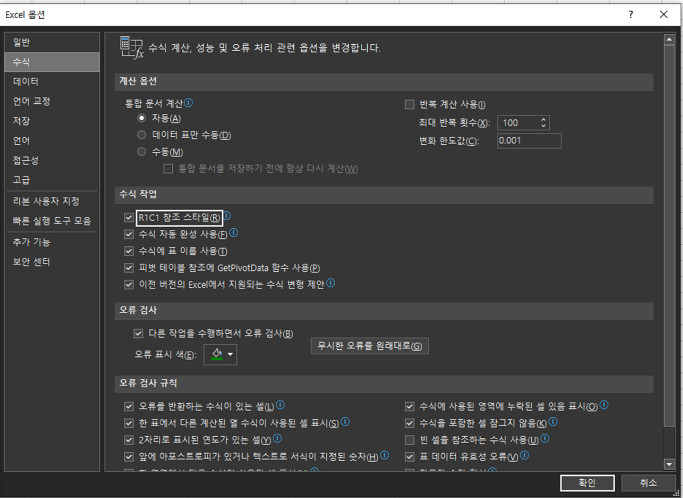Screen dimensions: 683x498
Task: Click scrollbar down arrow in options pane
Action: tap(669, 464)
